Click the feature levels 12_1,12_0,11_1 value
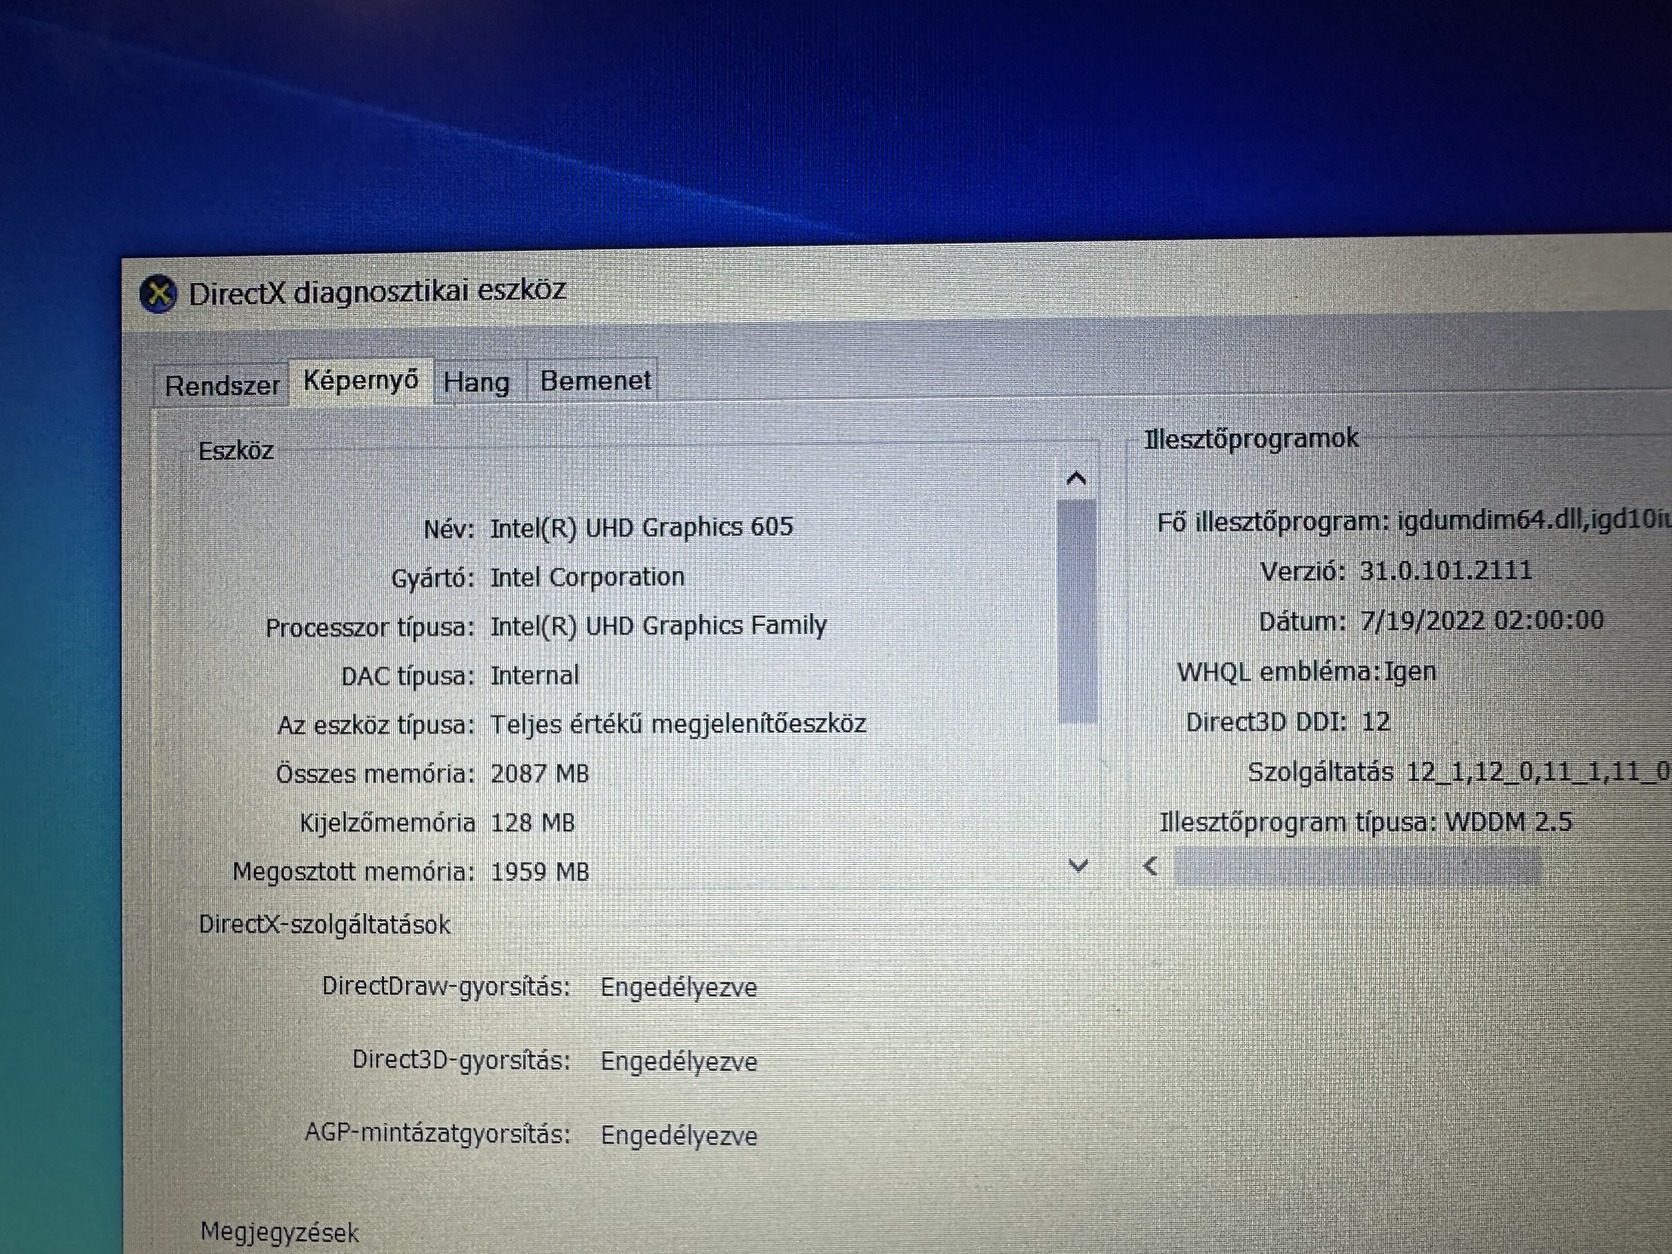1672x1254 pixels. tap(1538, 771)
